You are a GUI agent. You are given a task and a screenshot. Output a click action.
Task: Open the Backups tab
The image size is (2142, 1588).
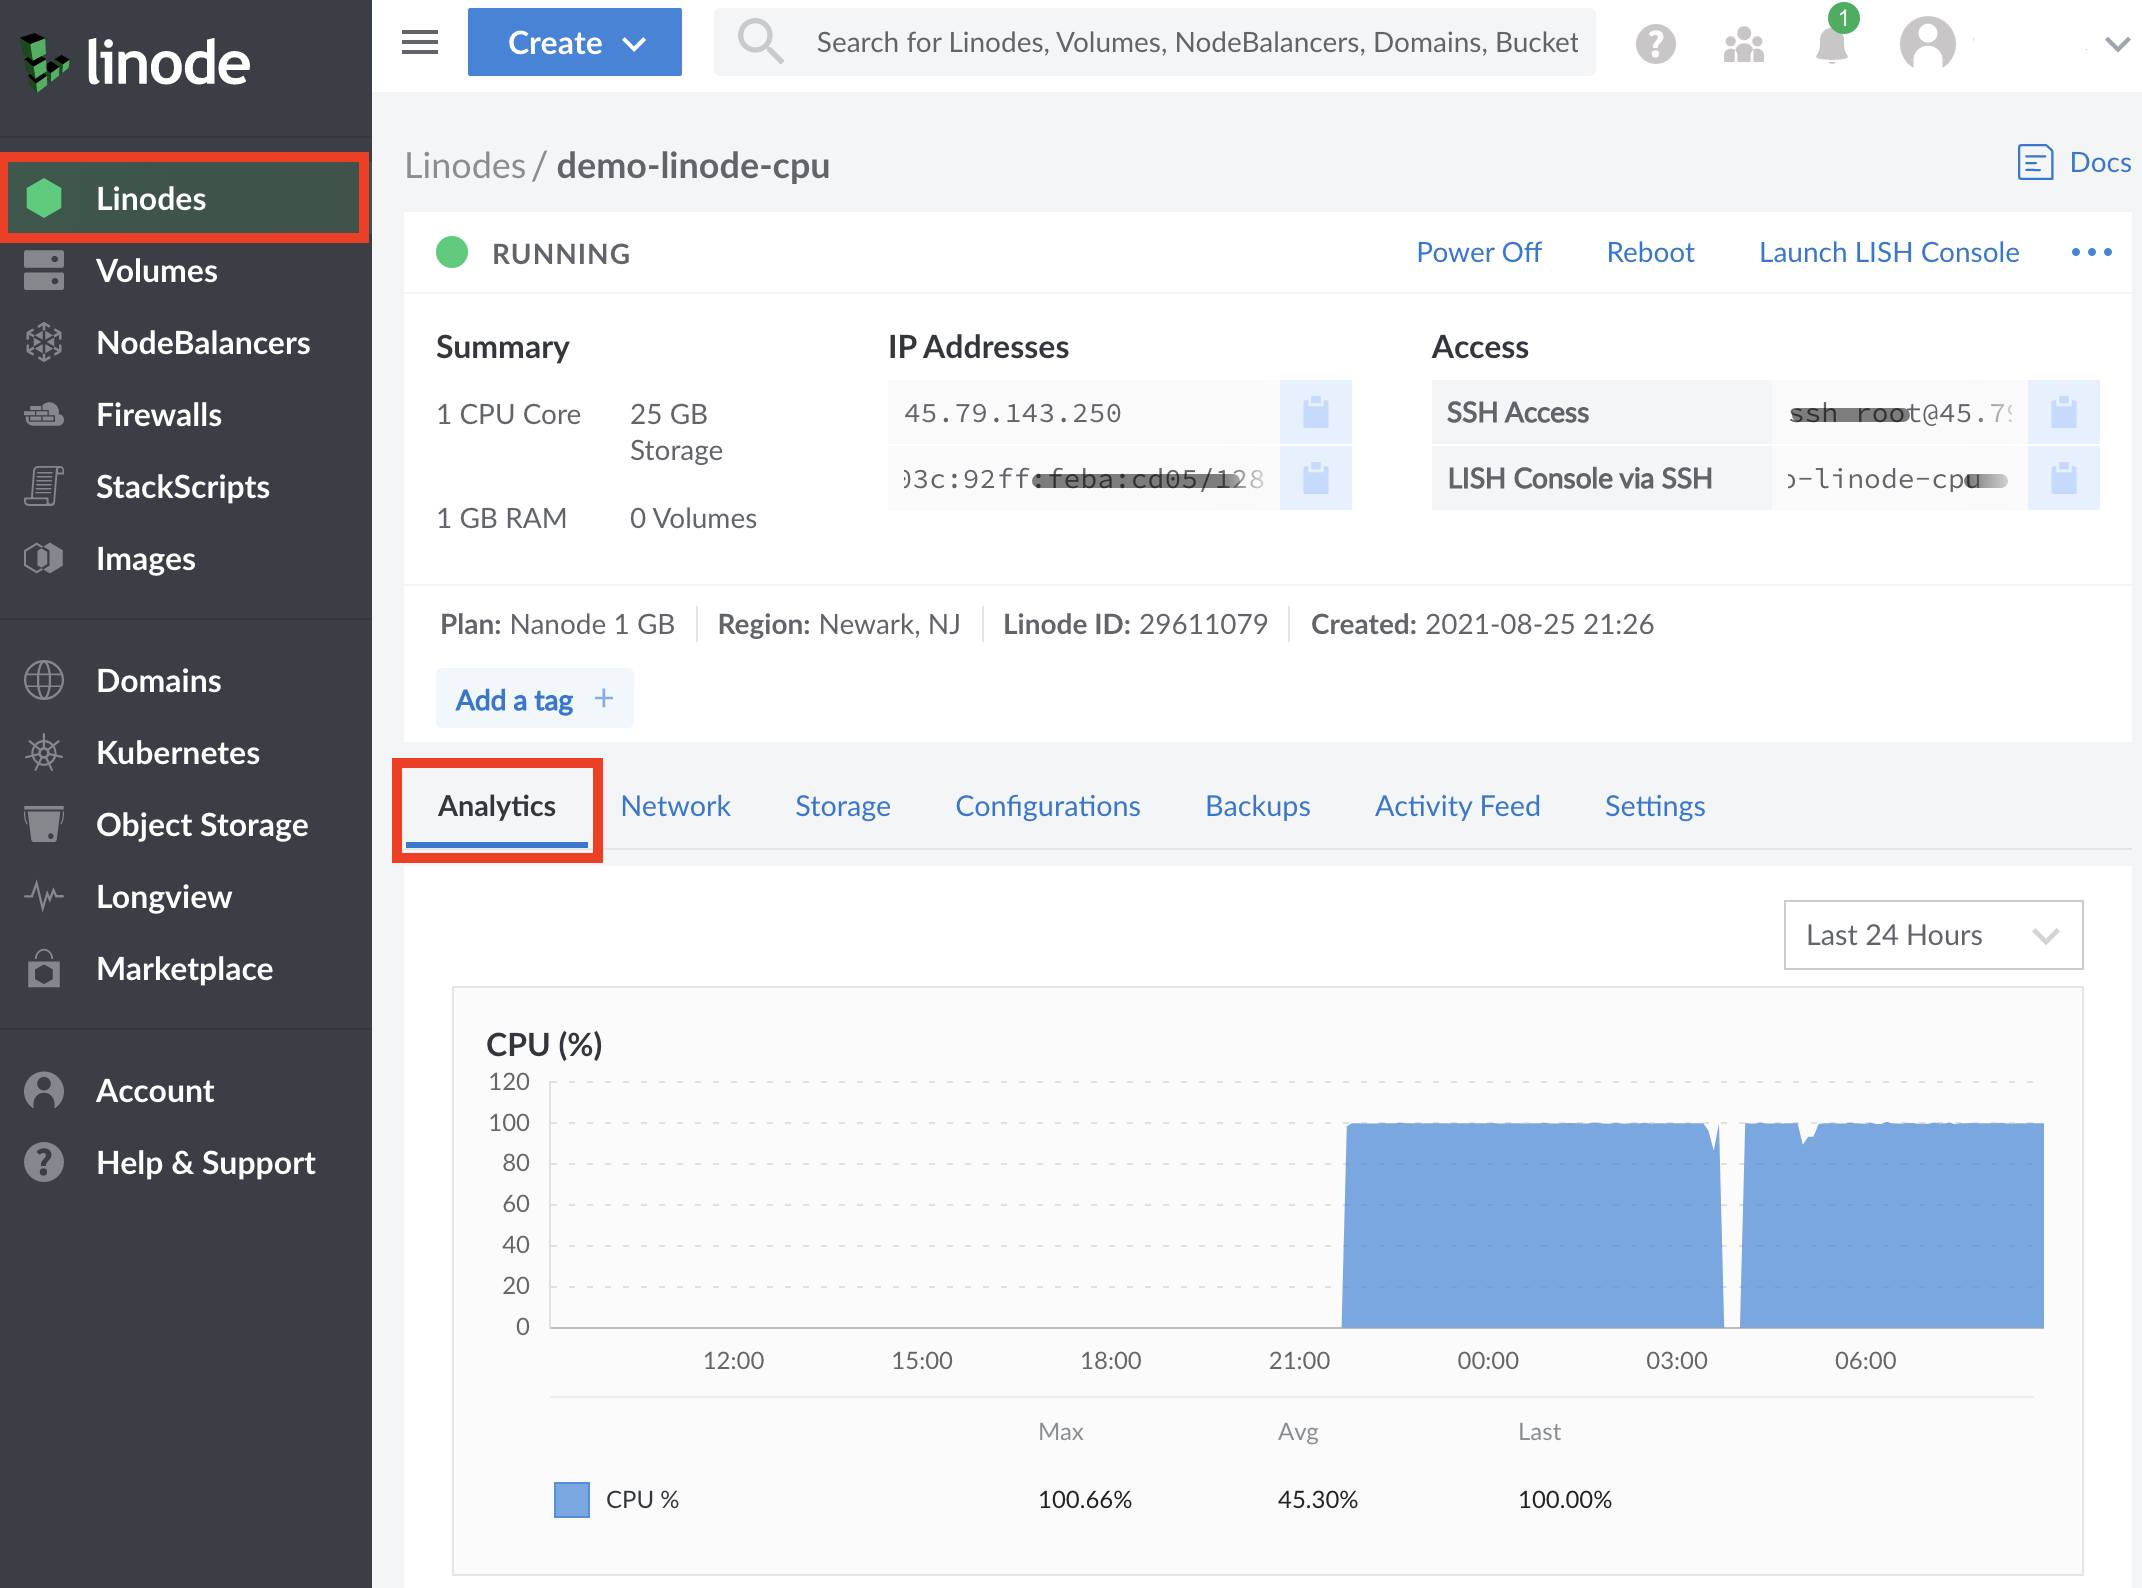tap(1257, 806)
